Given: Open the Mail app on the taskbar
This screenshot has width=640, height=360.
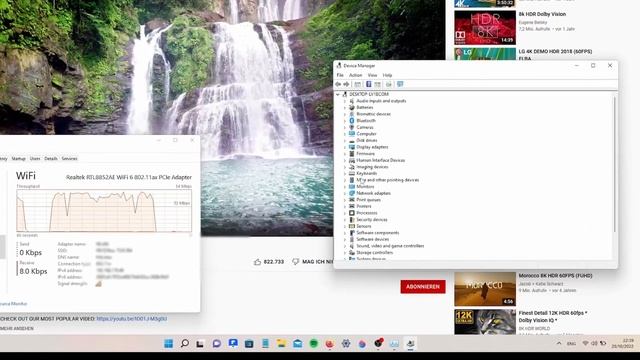Looking at the screenshot, I should pyautogui.click(x=298, y=344).
